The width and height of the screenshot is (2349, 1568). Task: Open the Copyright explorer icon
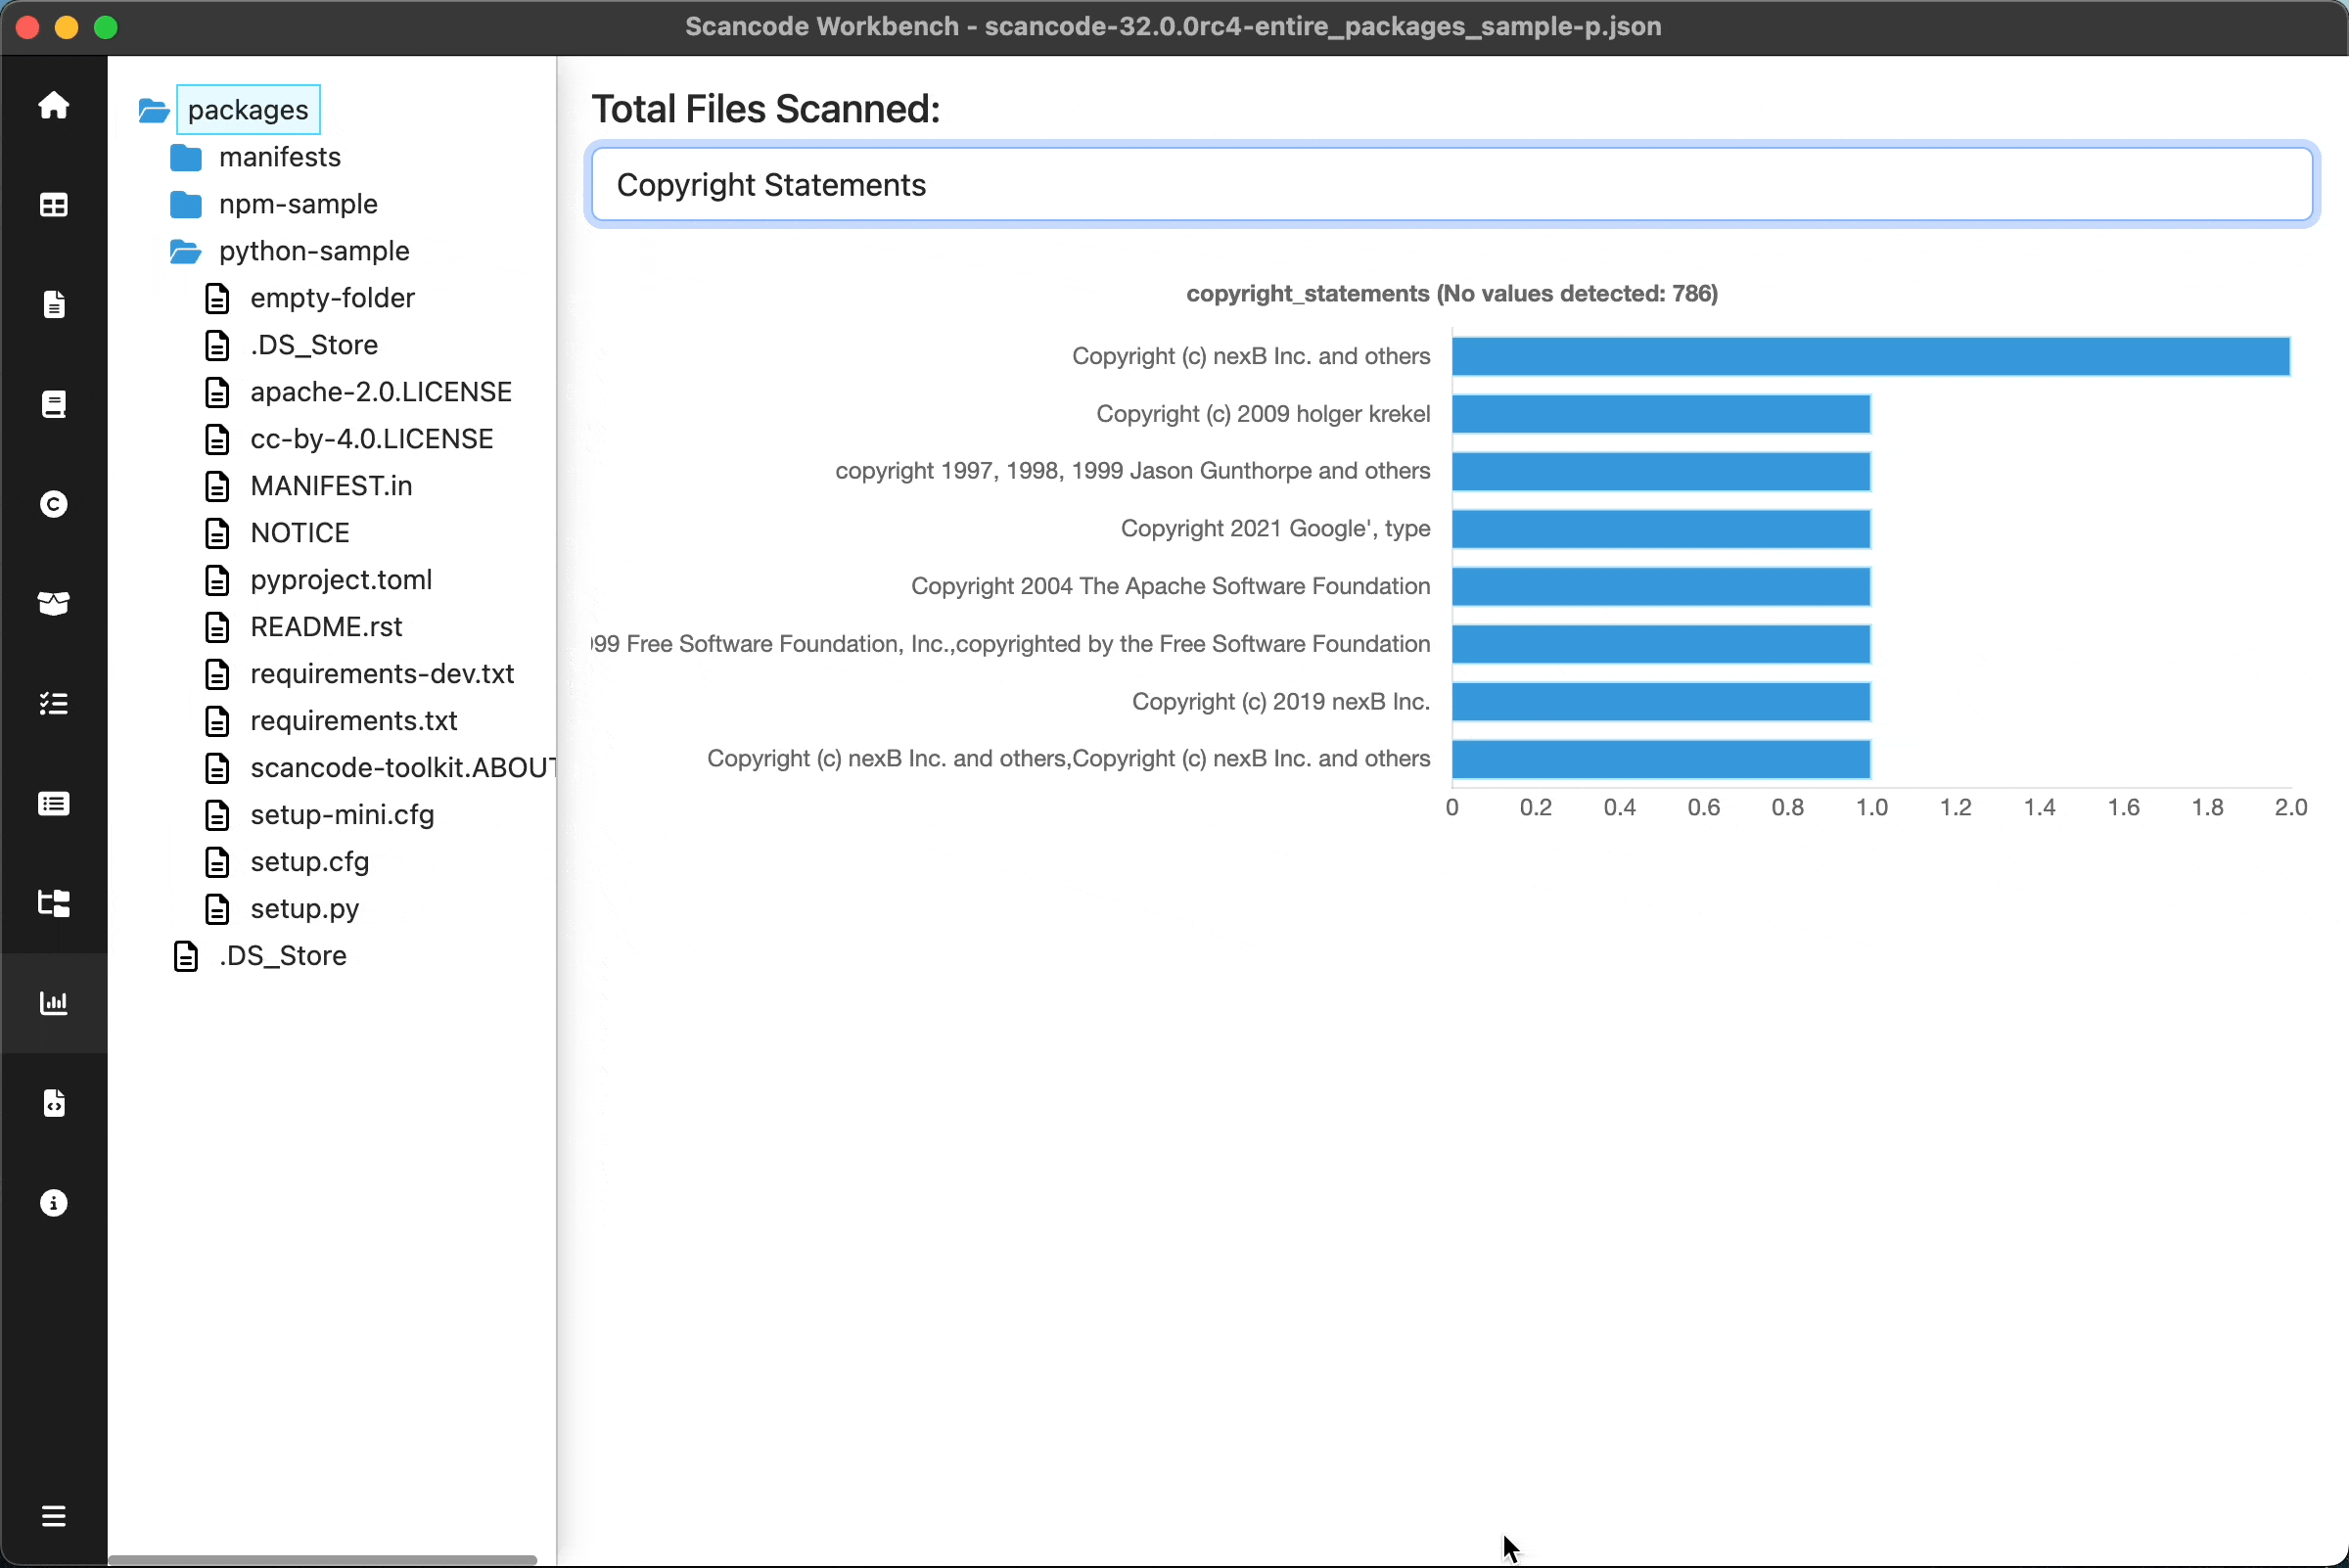[x=54, y=504]
